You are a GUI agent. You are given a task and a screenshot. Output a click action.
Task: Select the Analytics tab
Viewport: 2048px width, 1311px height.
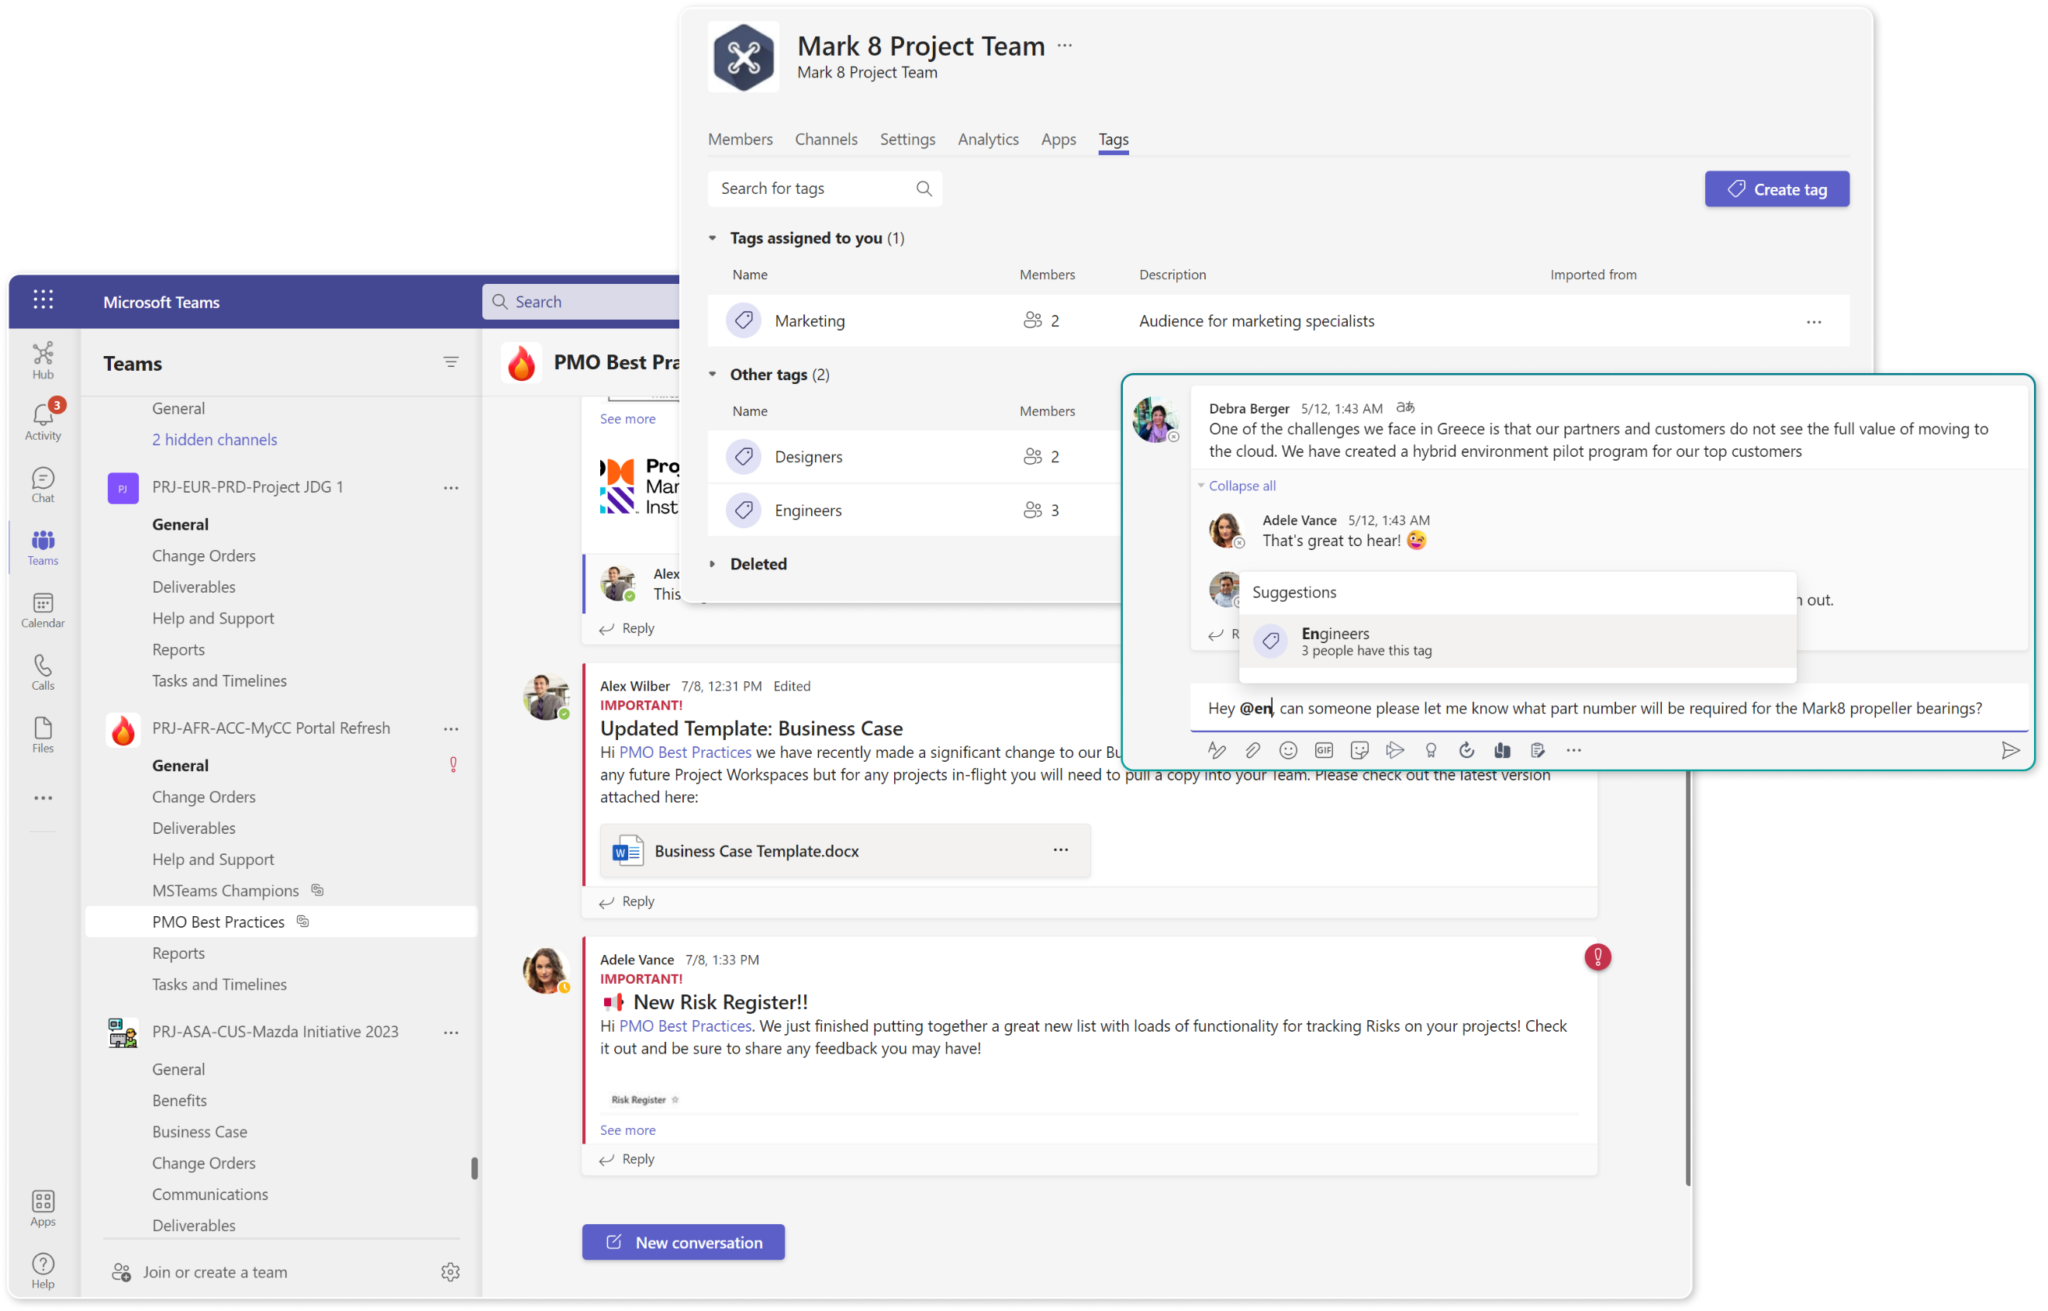tap(987, 137)
